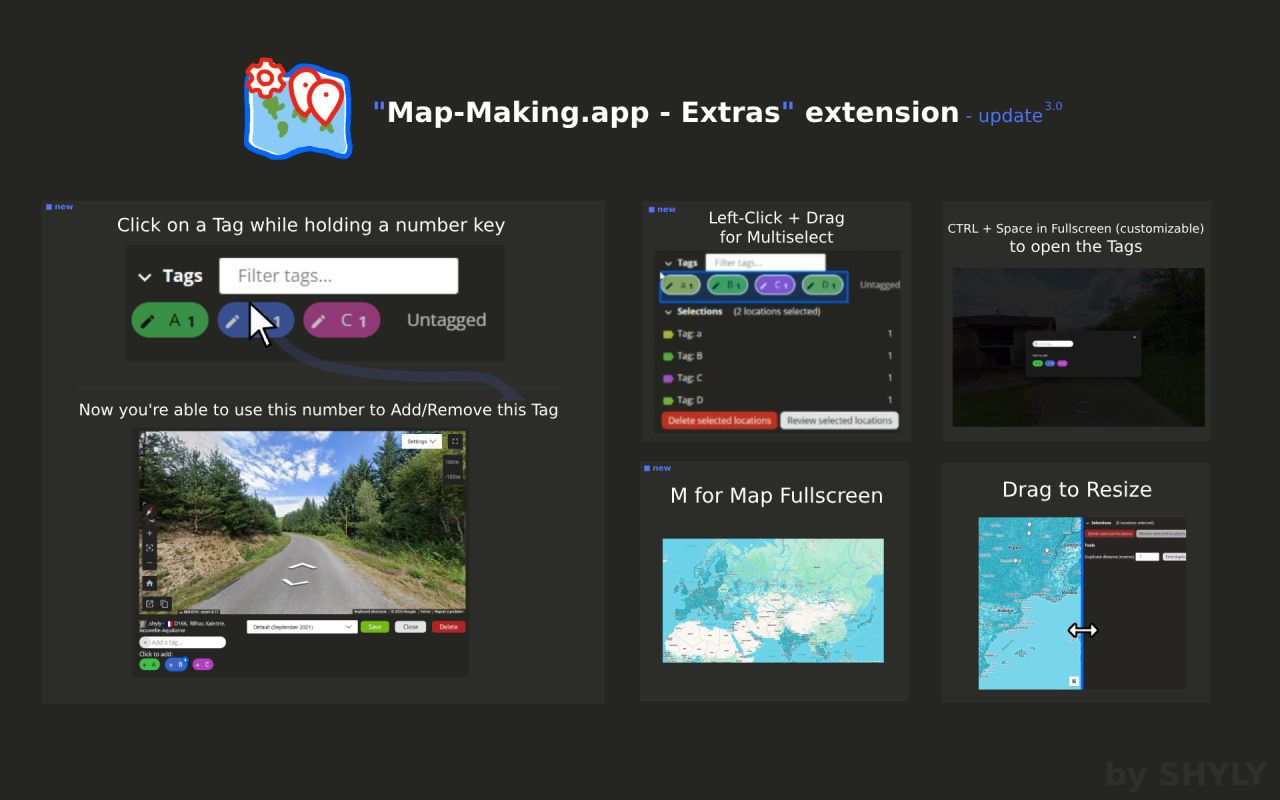Viewport: 1280px width, 800px height.
Task: Close the fullscreen tags popup
Action: pos(1134,337)
